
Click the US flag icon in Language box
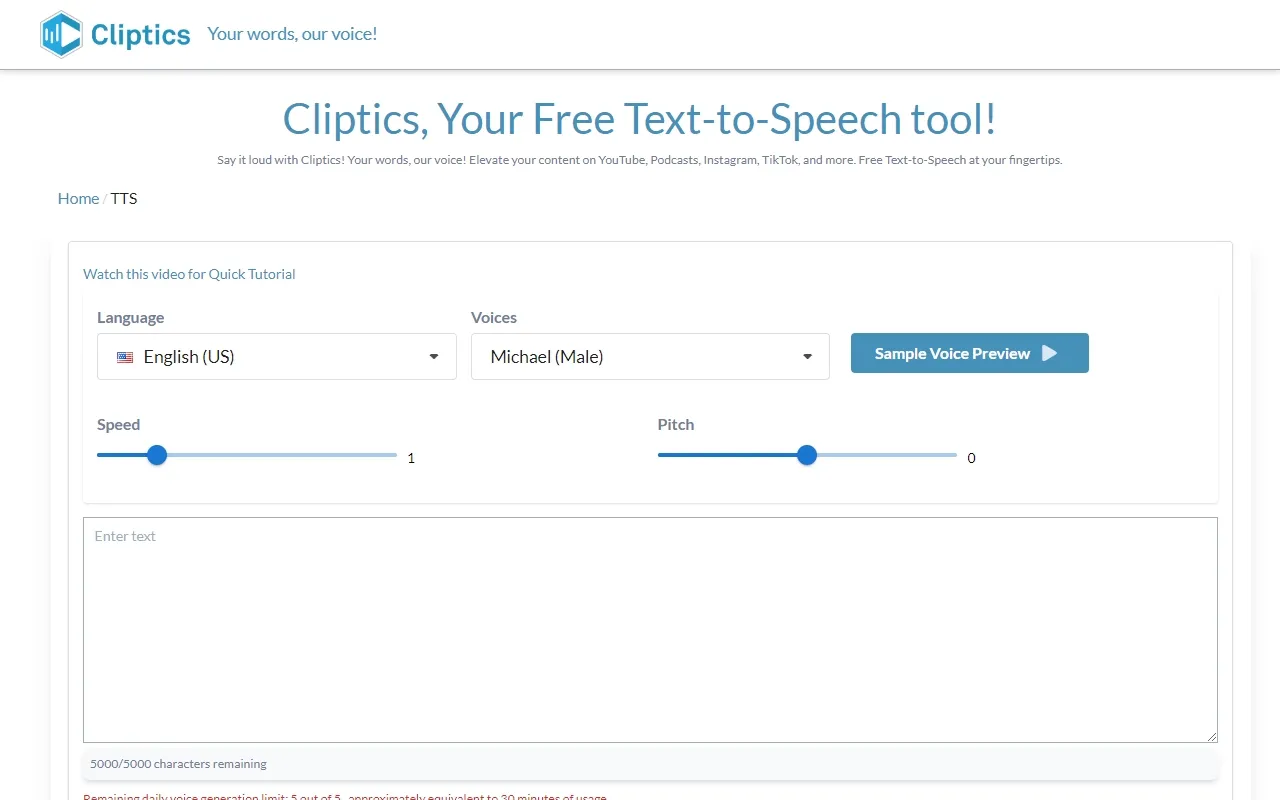(125, 357)
